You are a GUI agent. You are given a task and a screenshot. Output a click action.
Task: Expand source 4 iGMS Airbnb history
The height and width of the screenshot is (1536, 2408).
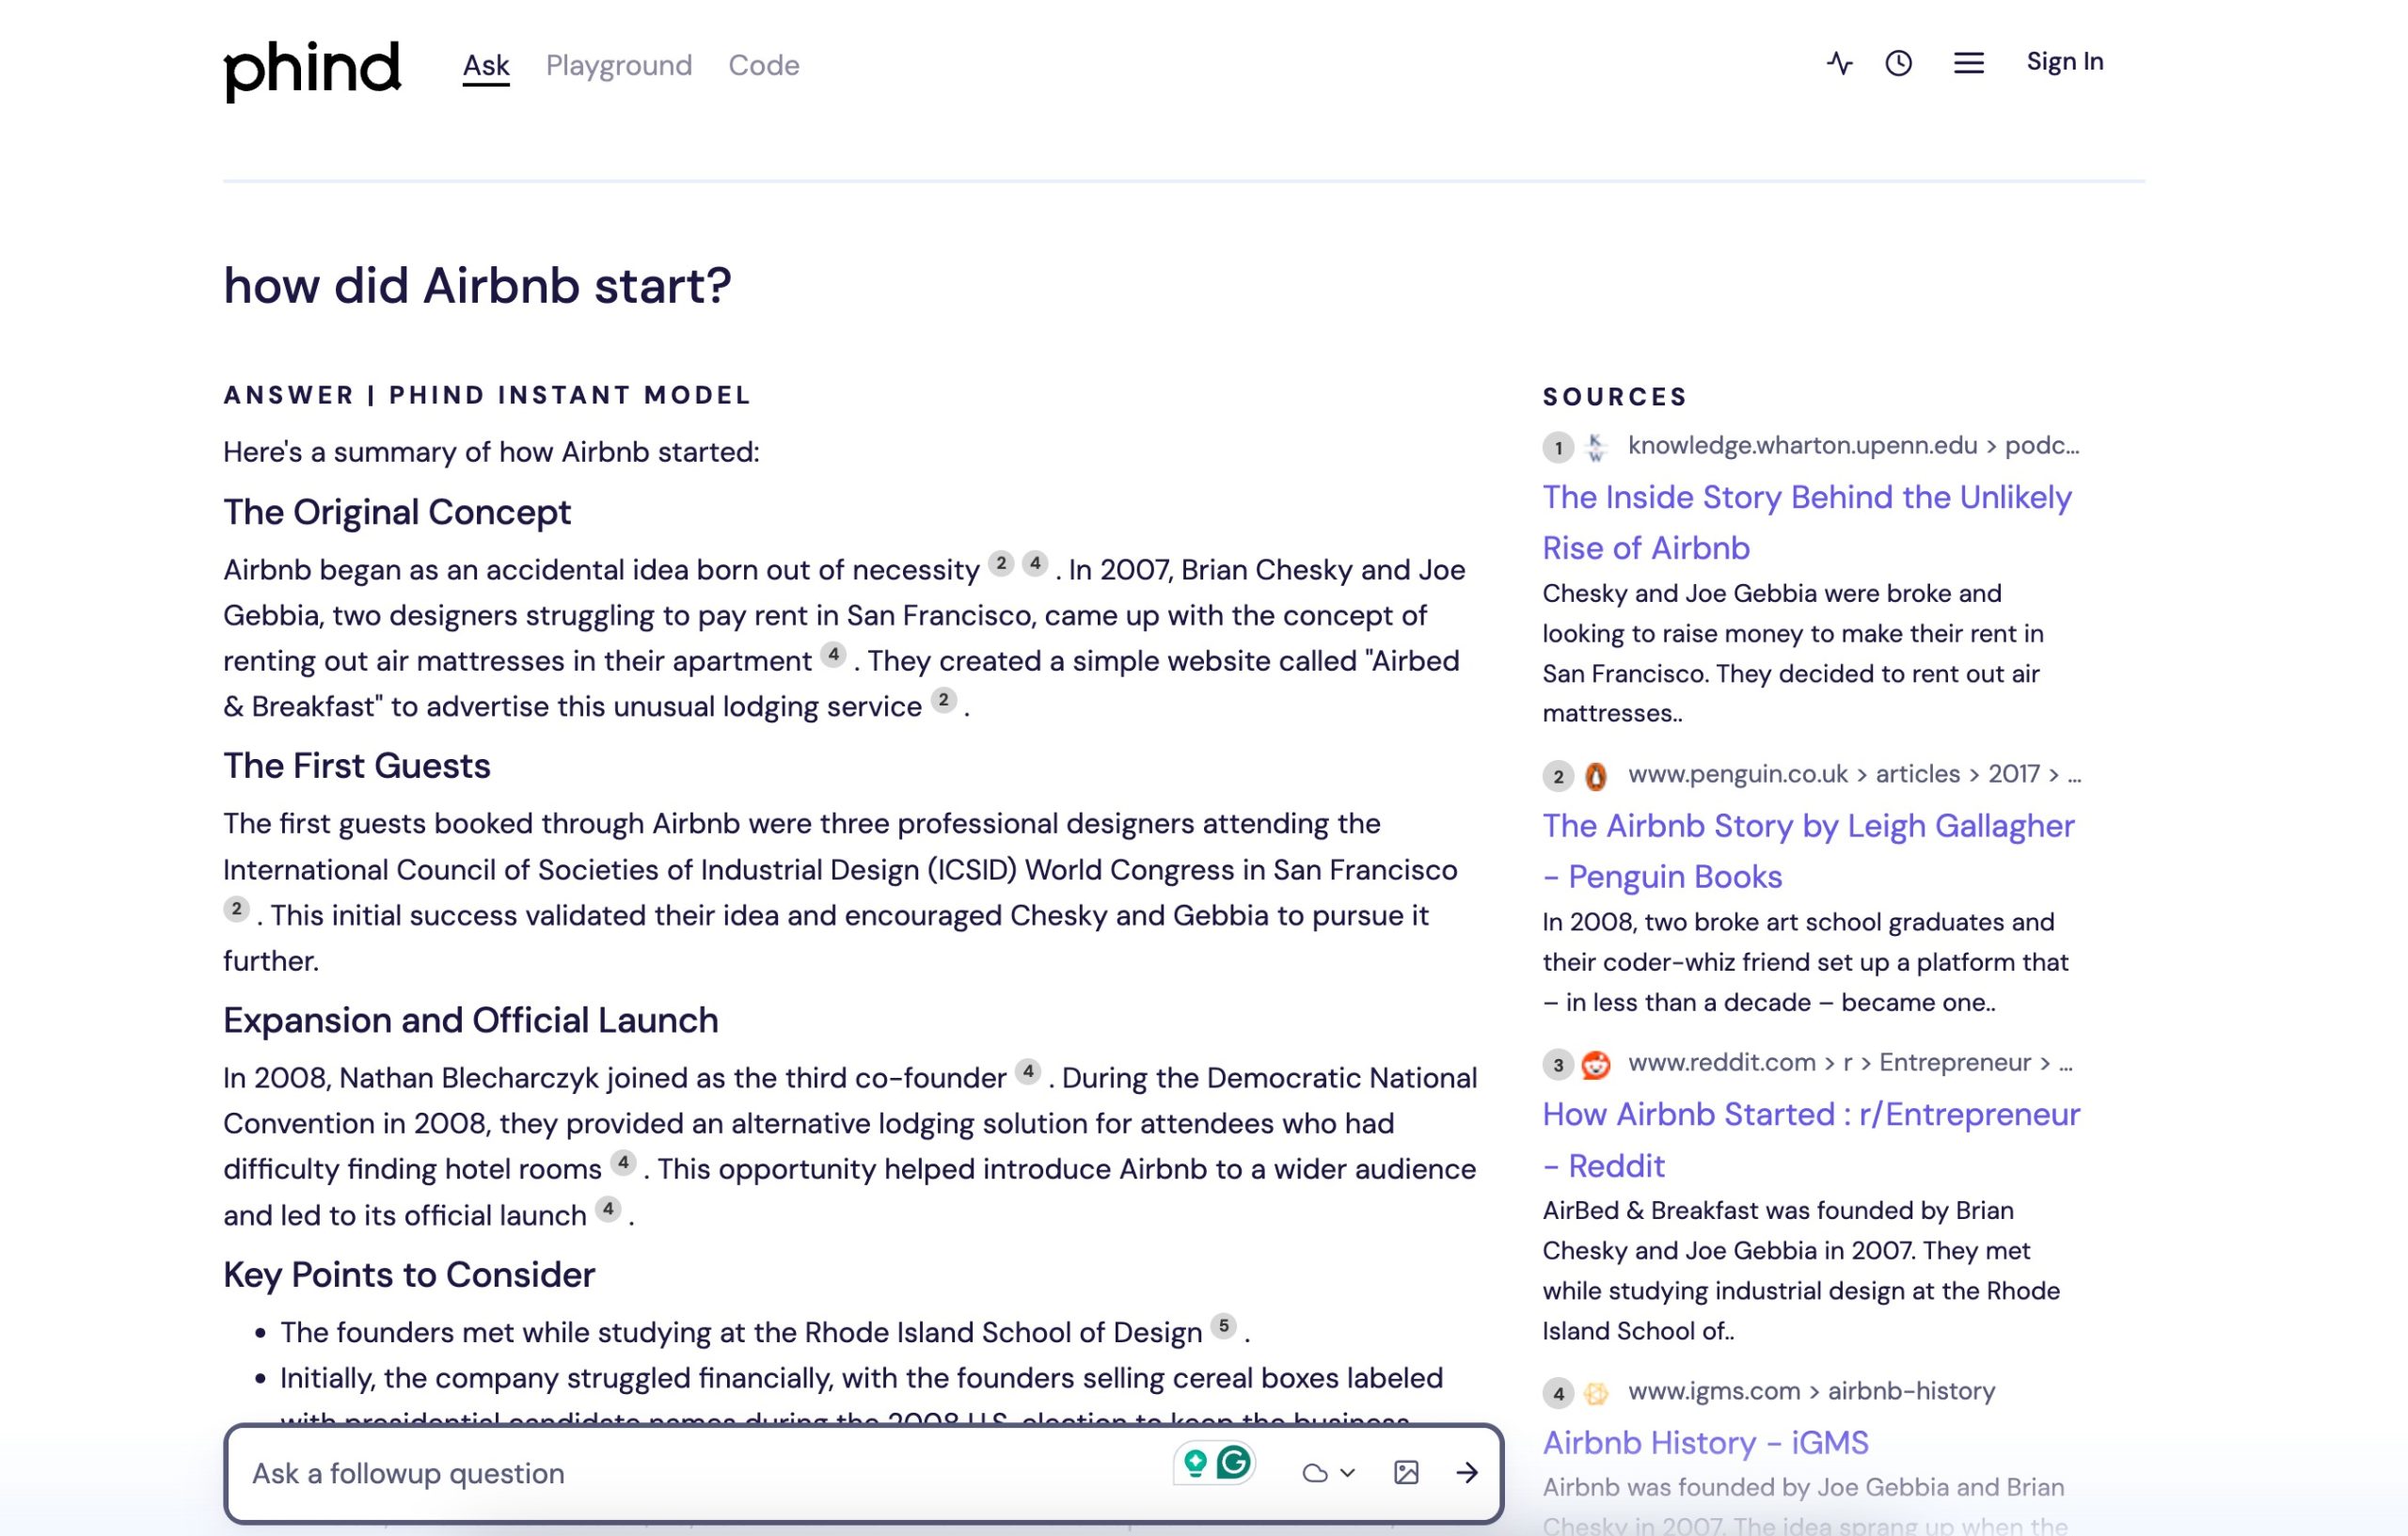tap(1703, 1441)
